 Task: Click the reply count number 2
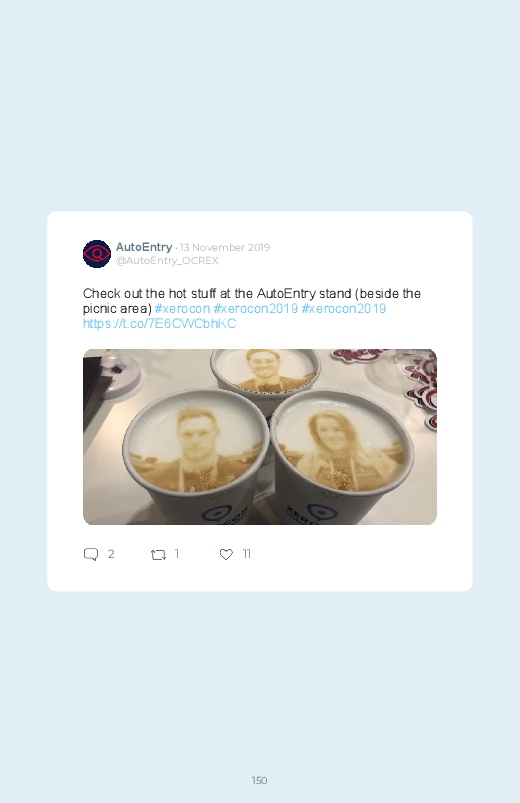[111, 554]
